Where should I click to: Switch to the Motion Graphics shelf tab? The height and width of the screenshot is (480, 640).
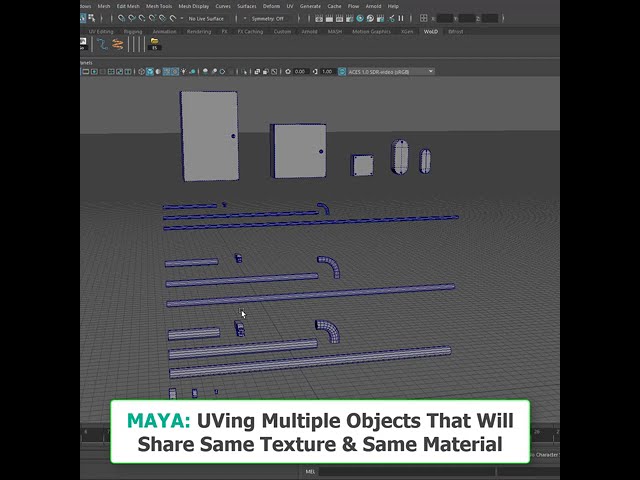[371, 31]
